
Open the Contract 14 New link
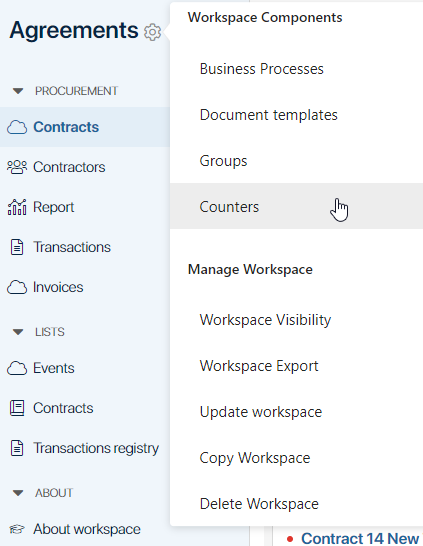pos(360,538)
